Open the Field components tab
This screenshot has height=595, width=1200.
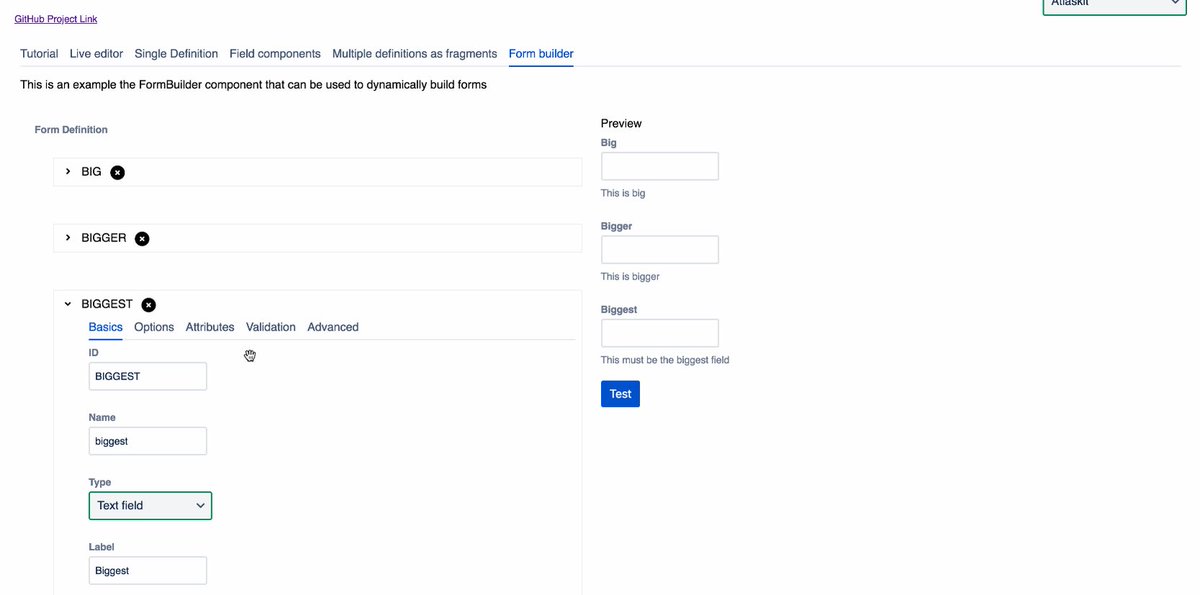275,54
